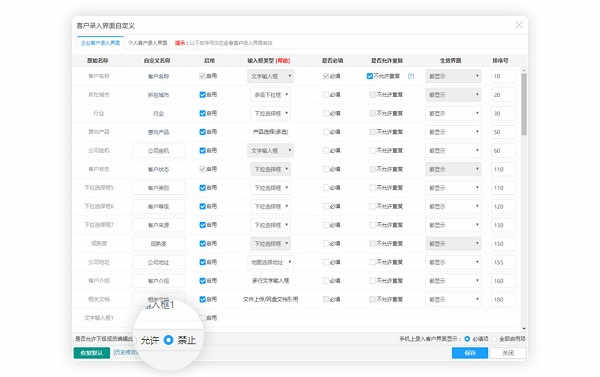Open input type dropdown in 公司地址 row
This screenshot has width=600, height=377.
[x=271, y=262]
